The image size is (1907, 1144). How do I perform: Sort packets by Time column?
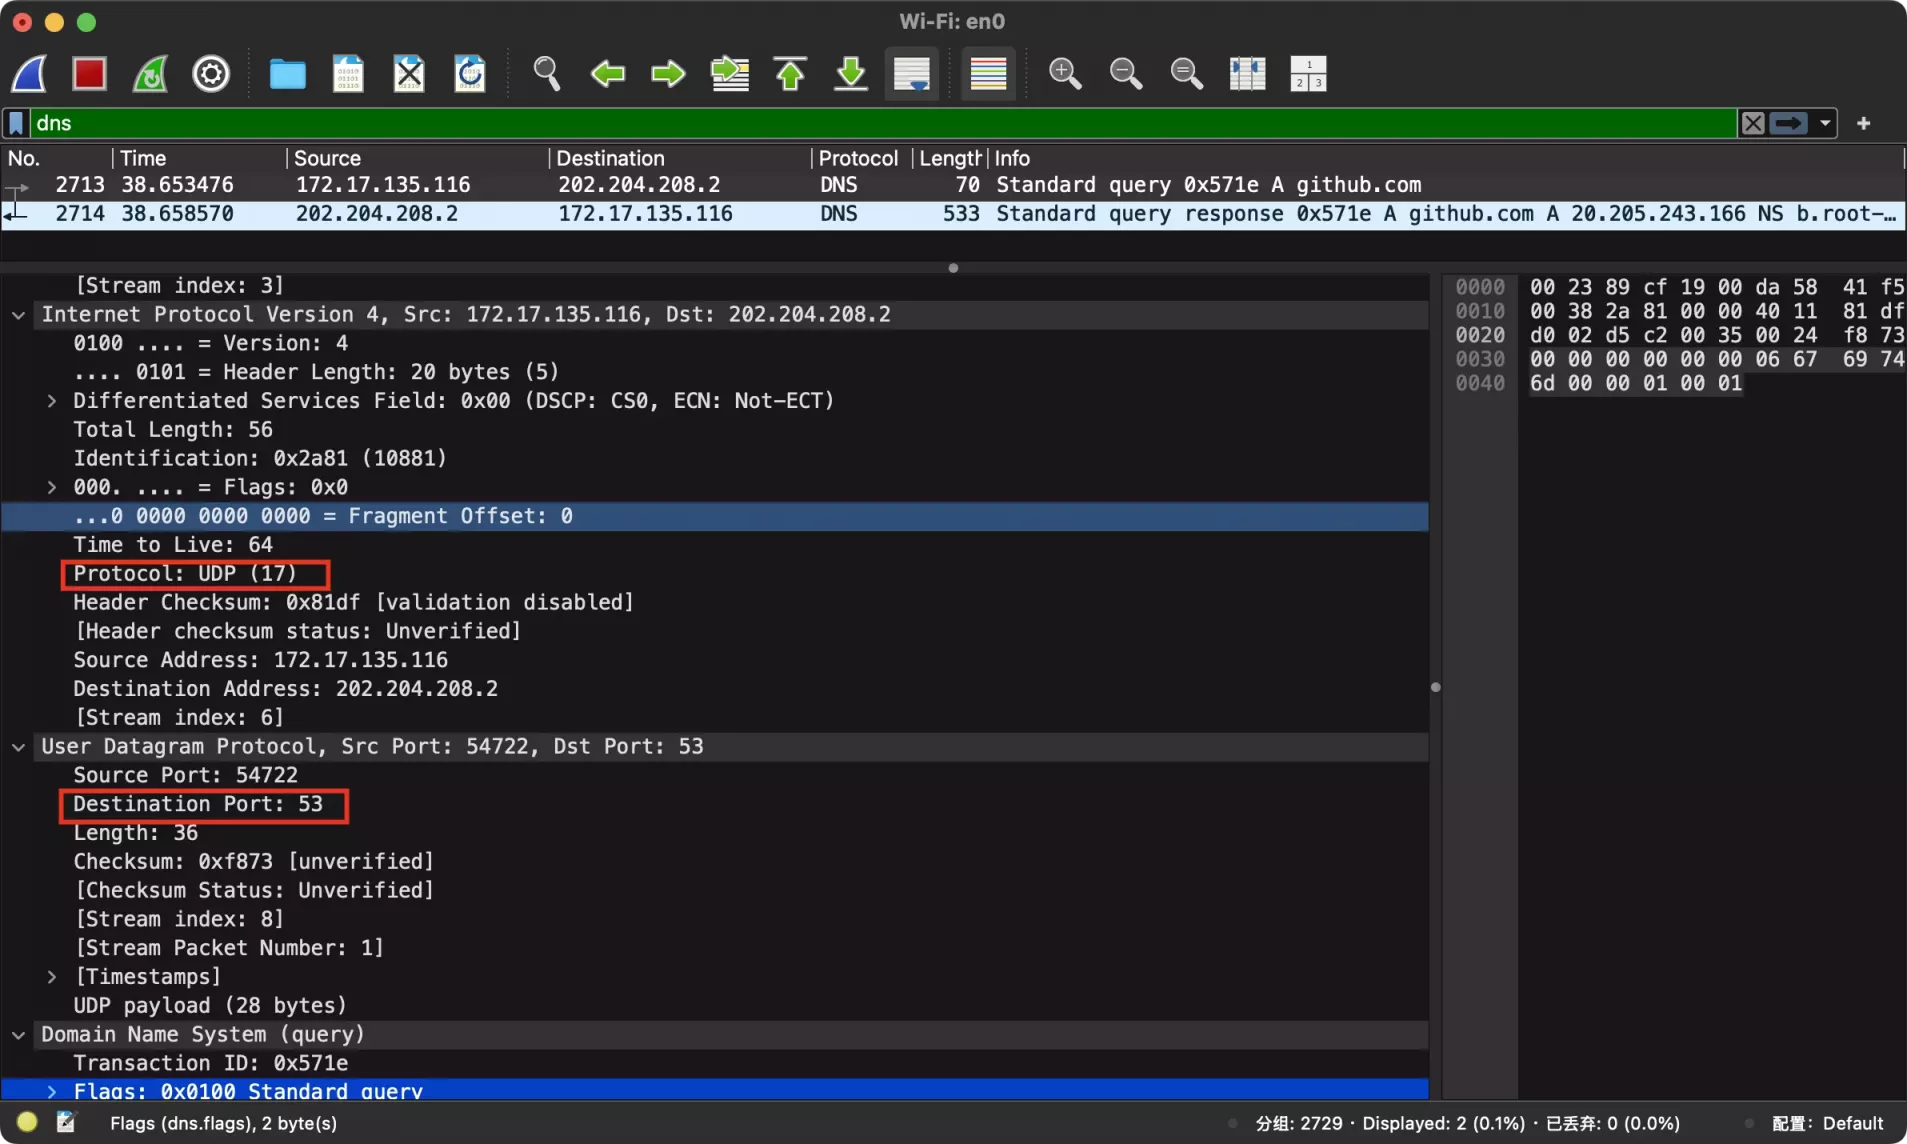tap(199, 158)
